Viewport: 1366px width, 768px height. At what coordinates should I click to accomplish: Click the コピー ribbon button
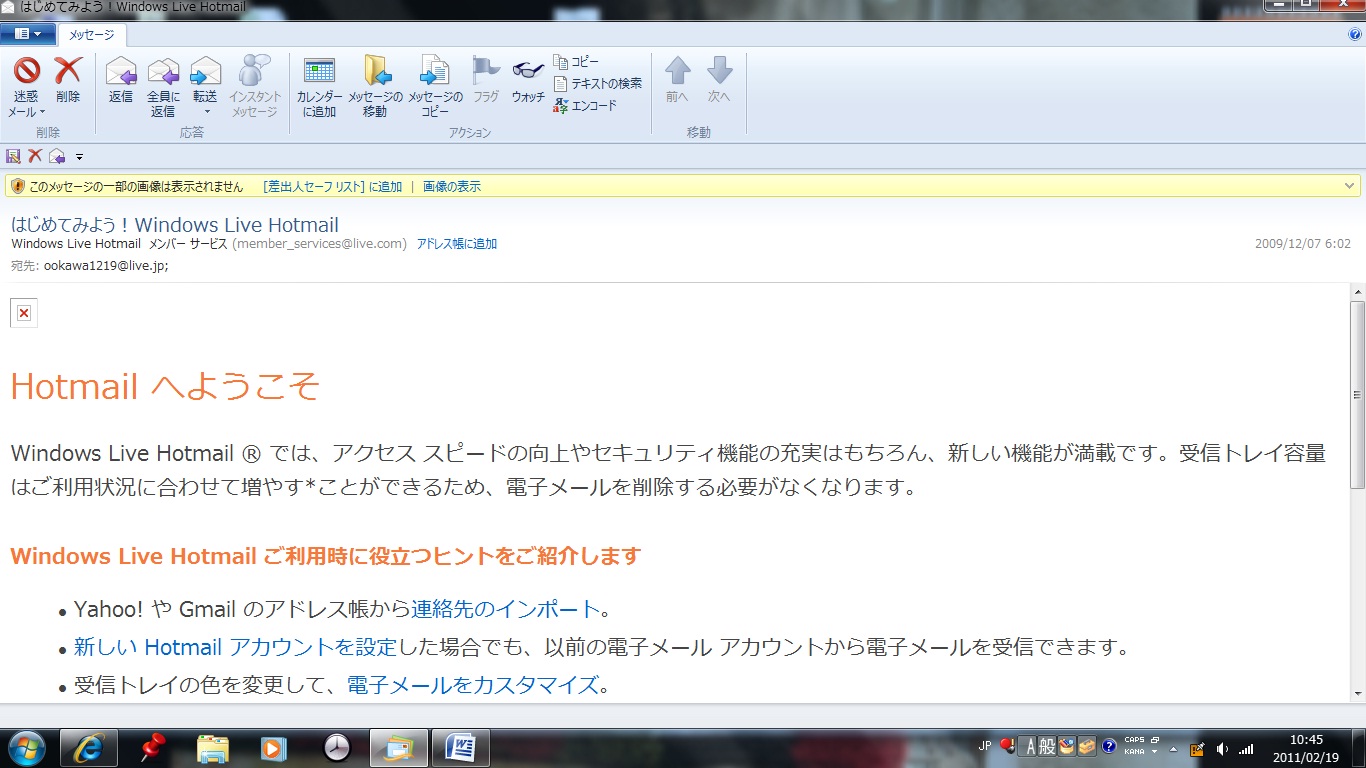coord(577,62)
